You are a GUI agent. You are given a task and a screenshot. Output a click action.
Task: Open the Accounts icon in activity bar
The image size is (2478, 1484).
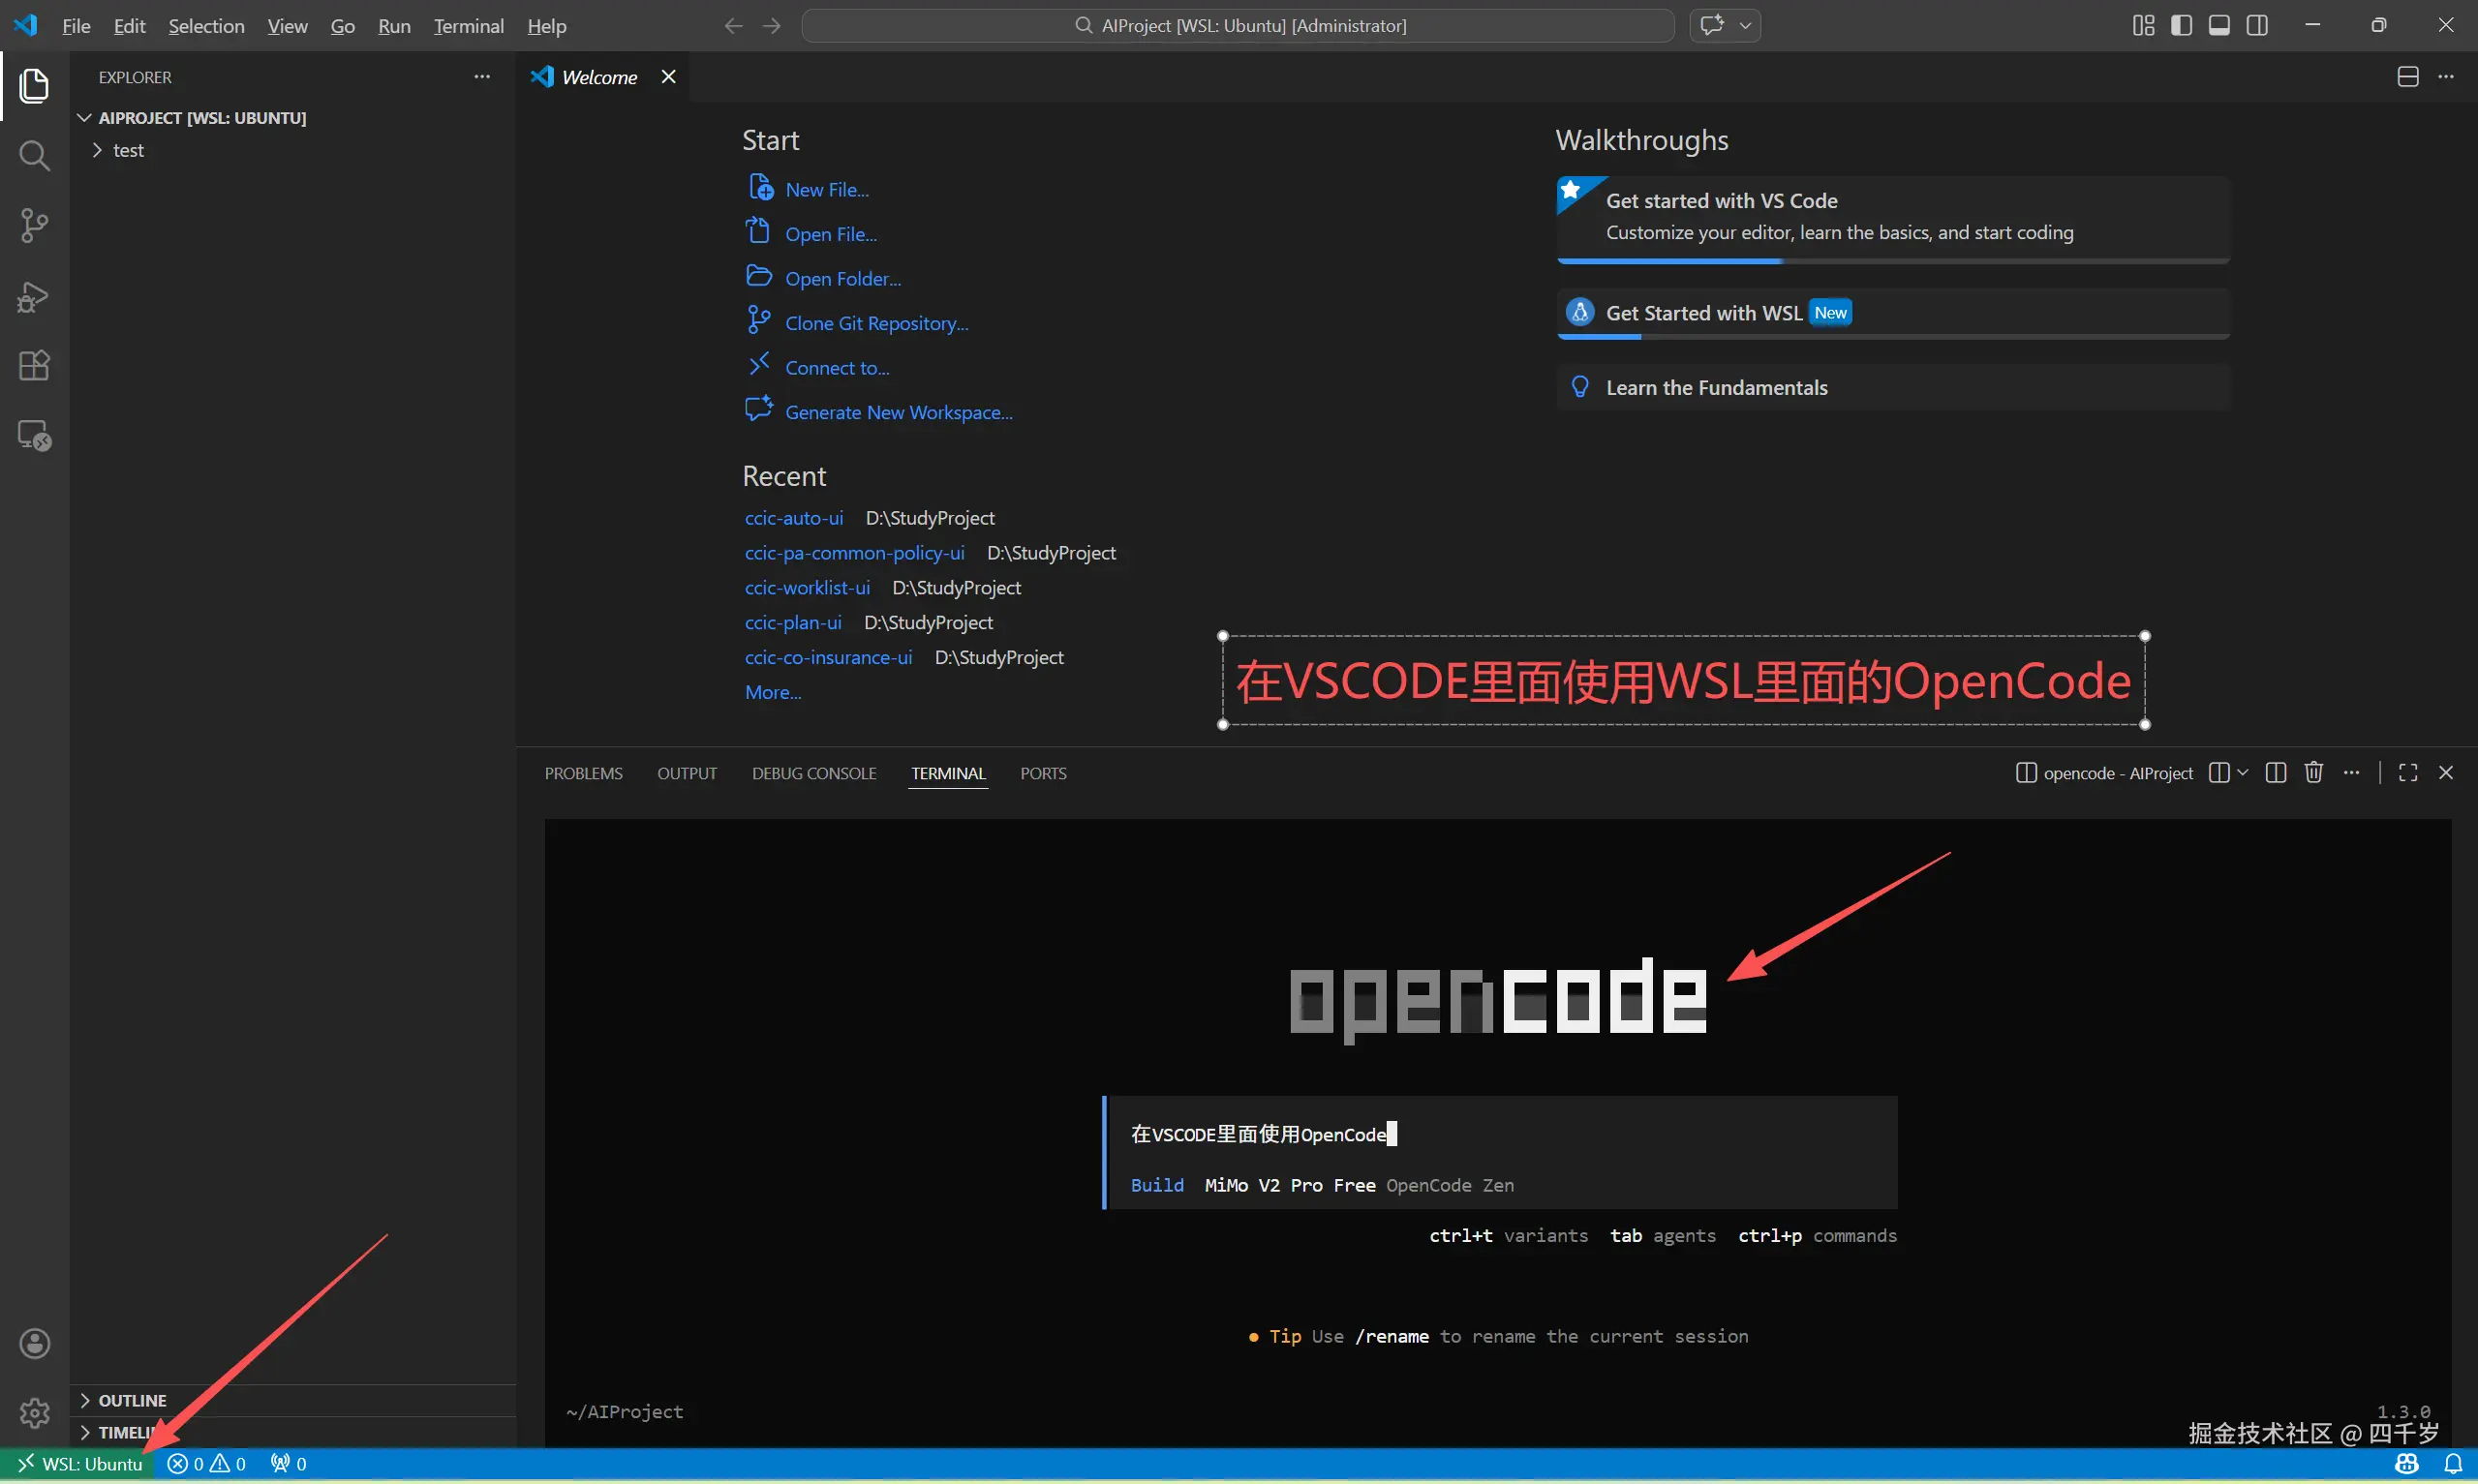[34, 1343]
